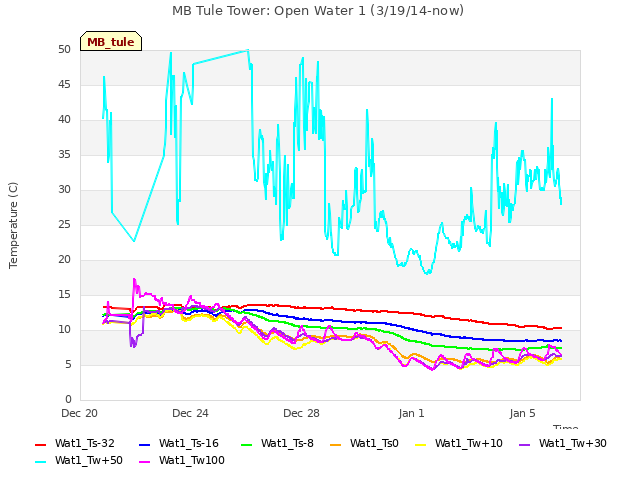Toggle the Wat1_Tw+30 legend entry
The width and height of the screenshot is (640, 480).
pos(562,444)
